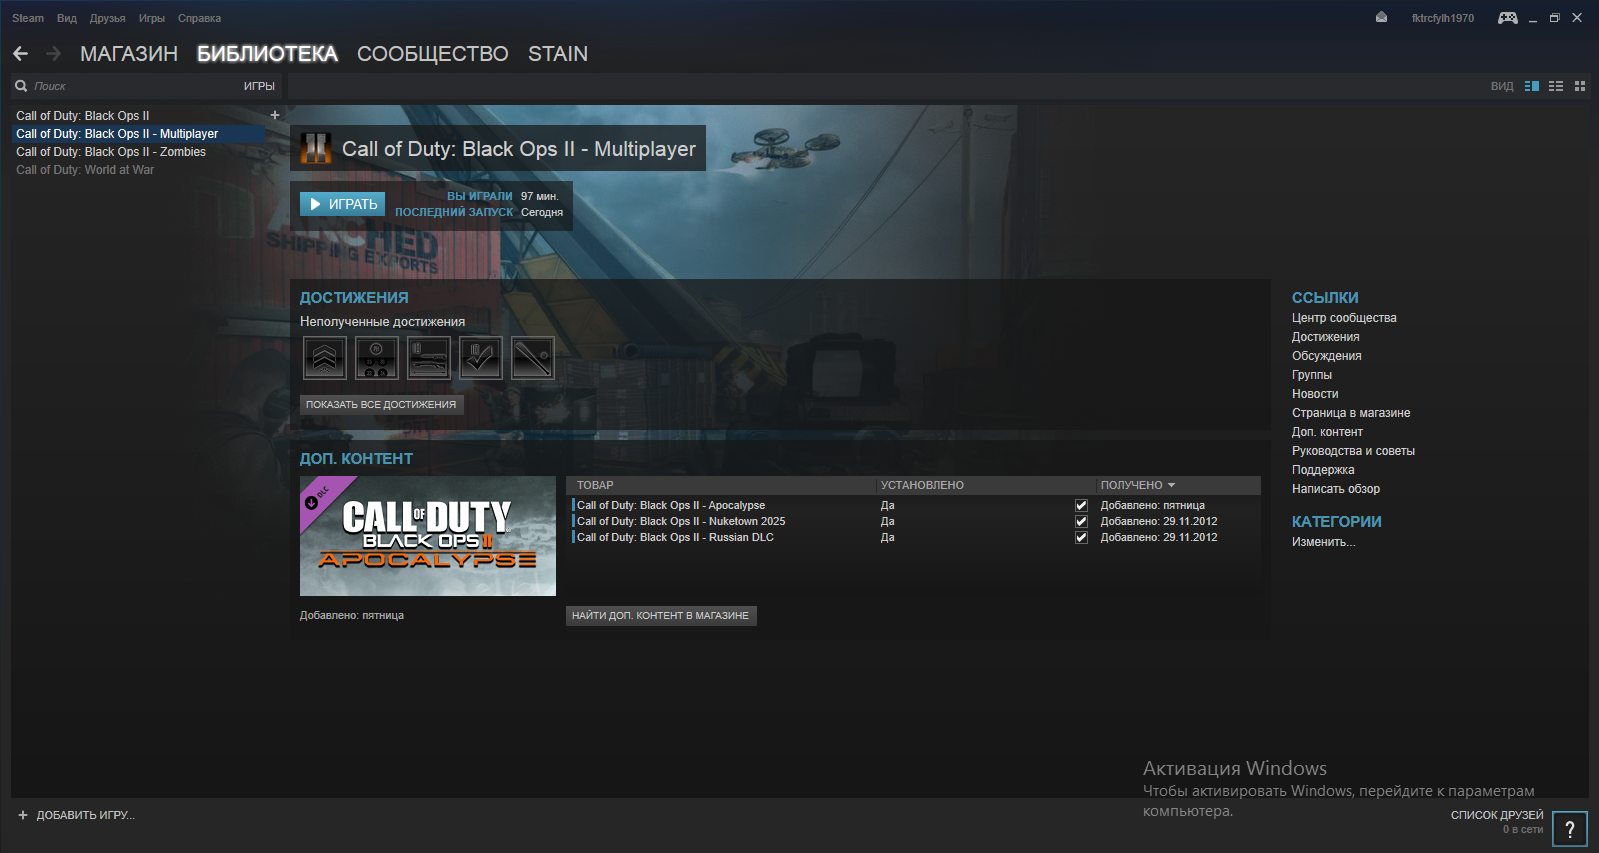Open the fifth locked achievement icon
Image resolution: width=1599 pixels, height=853 pixels.
coord(533,358)
